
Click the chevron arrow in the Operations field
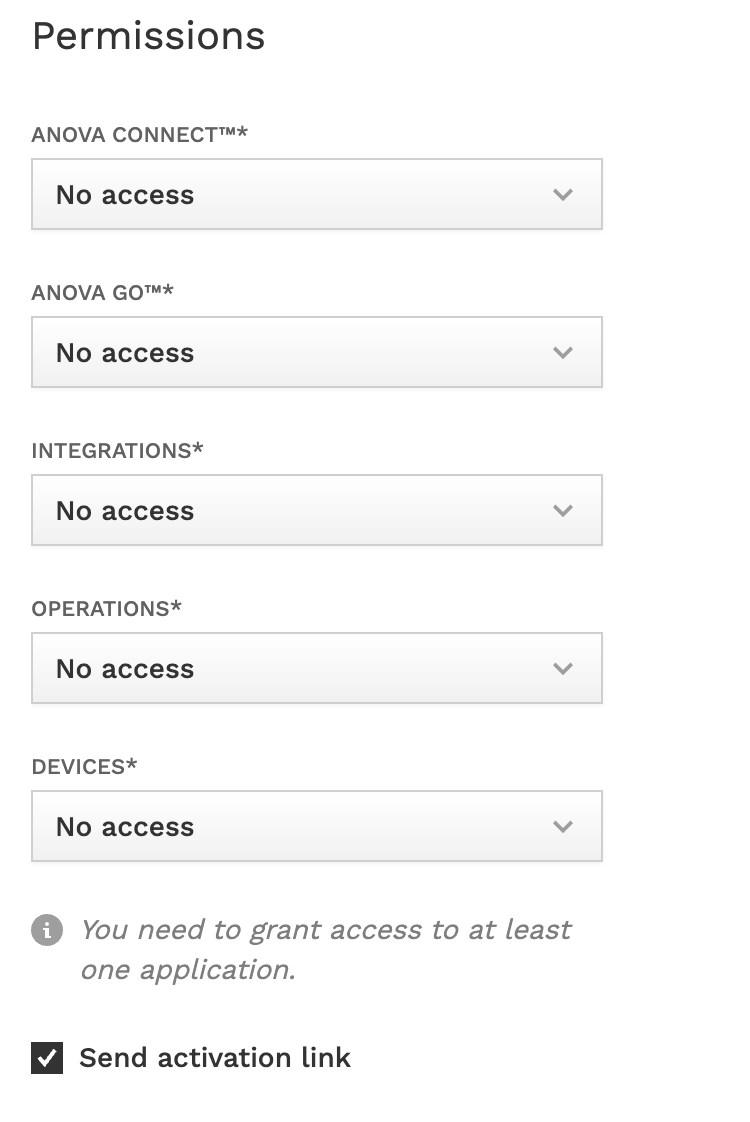pyautogui.click(x=563, y=669)
